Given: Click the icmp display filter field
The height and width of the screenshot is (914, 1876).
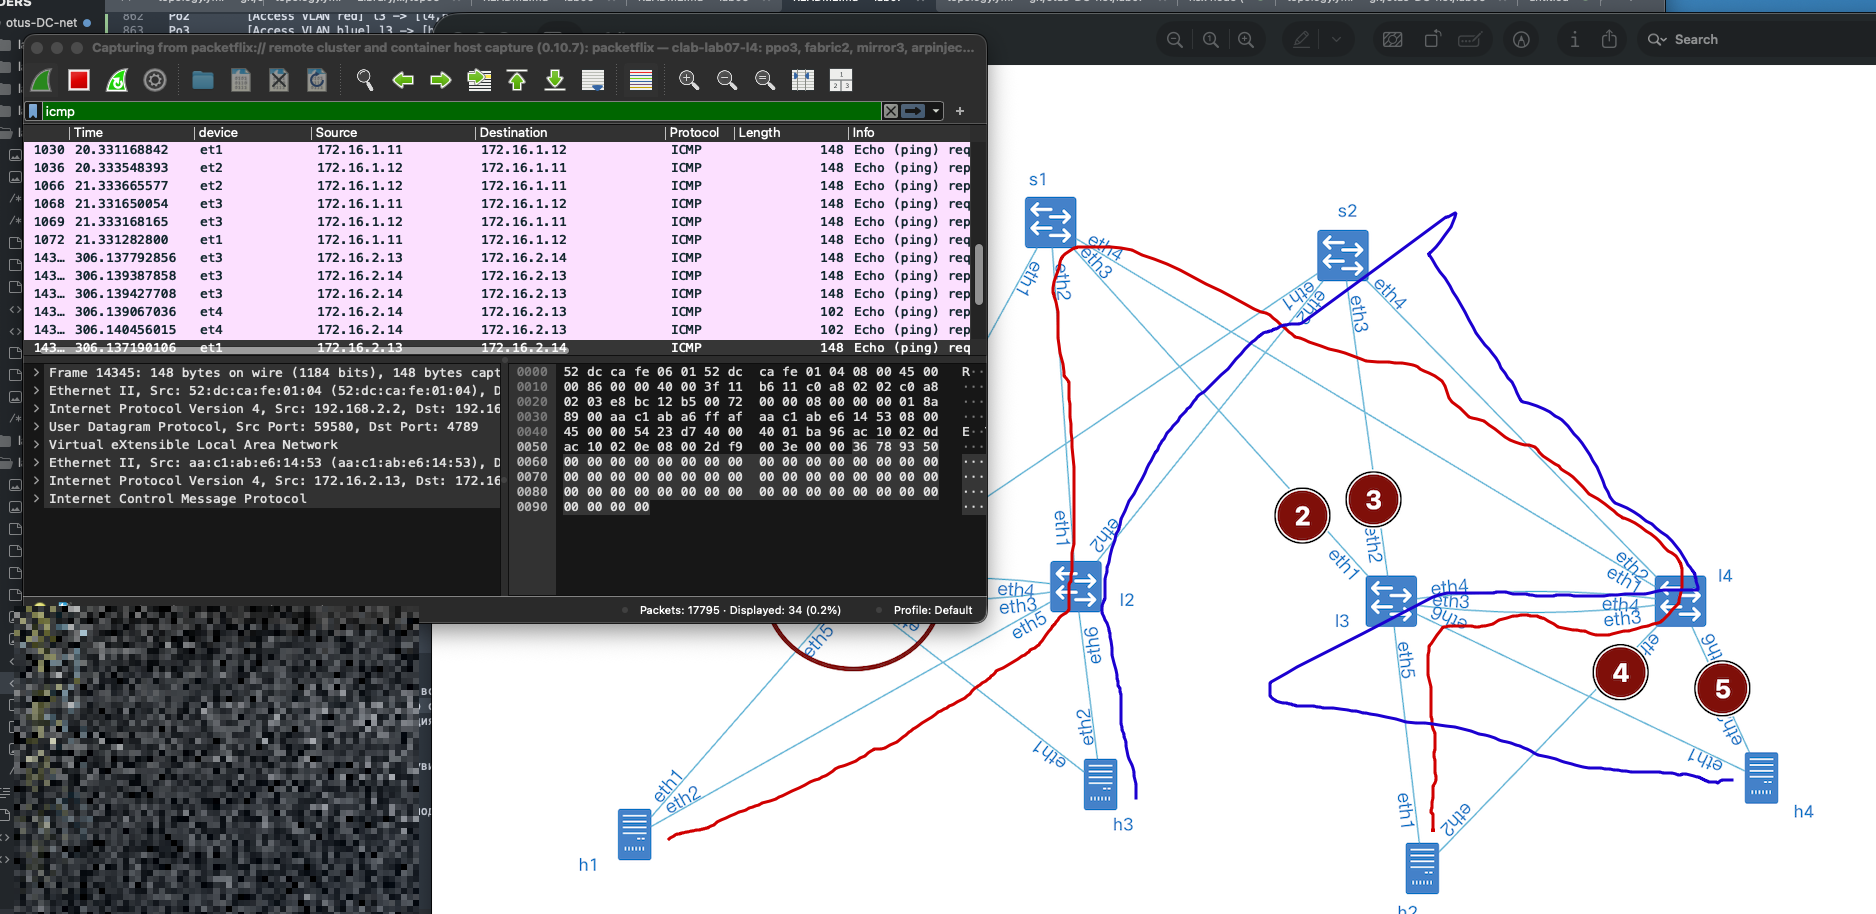Looking at the screenshot, I should 450,111.
